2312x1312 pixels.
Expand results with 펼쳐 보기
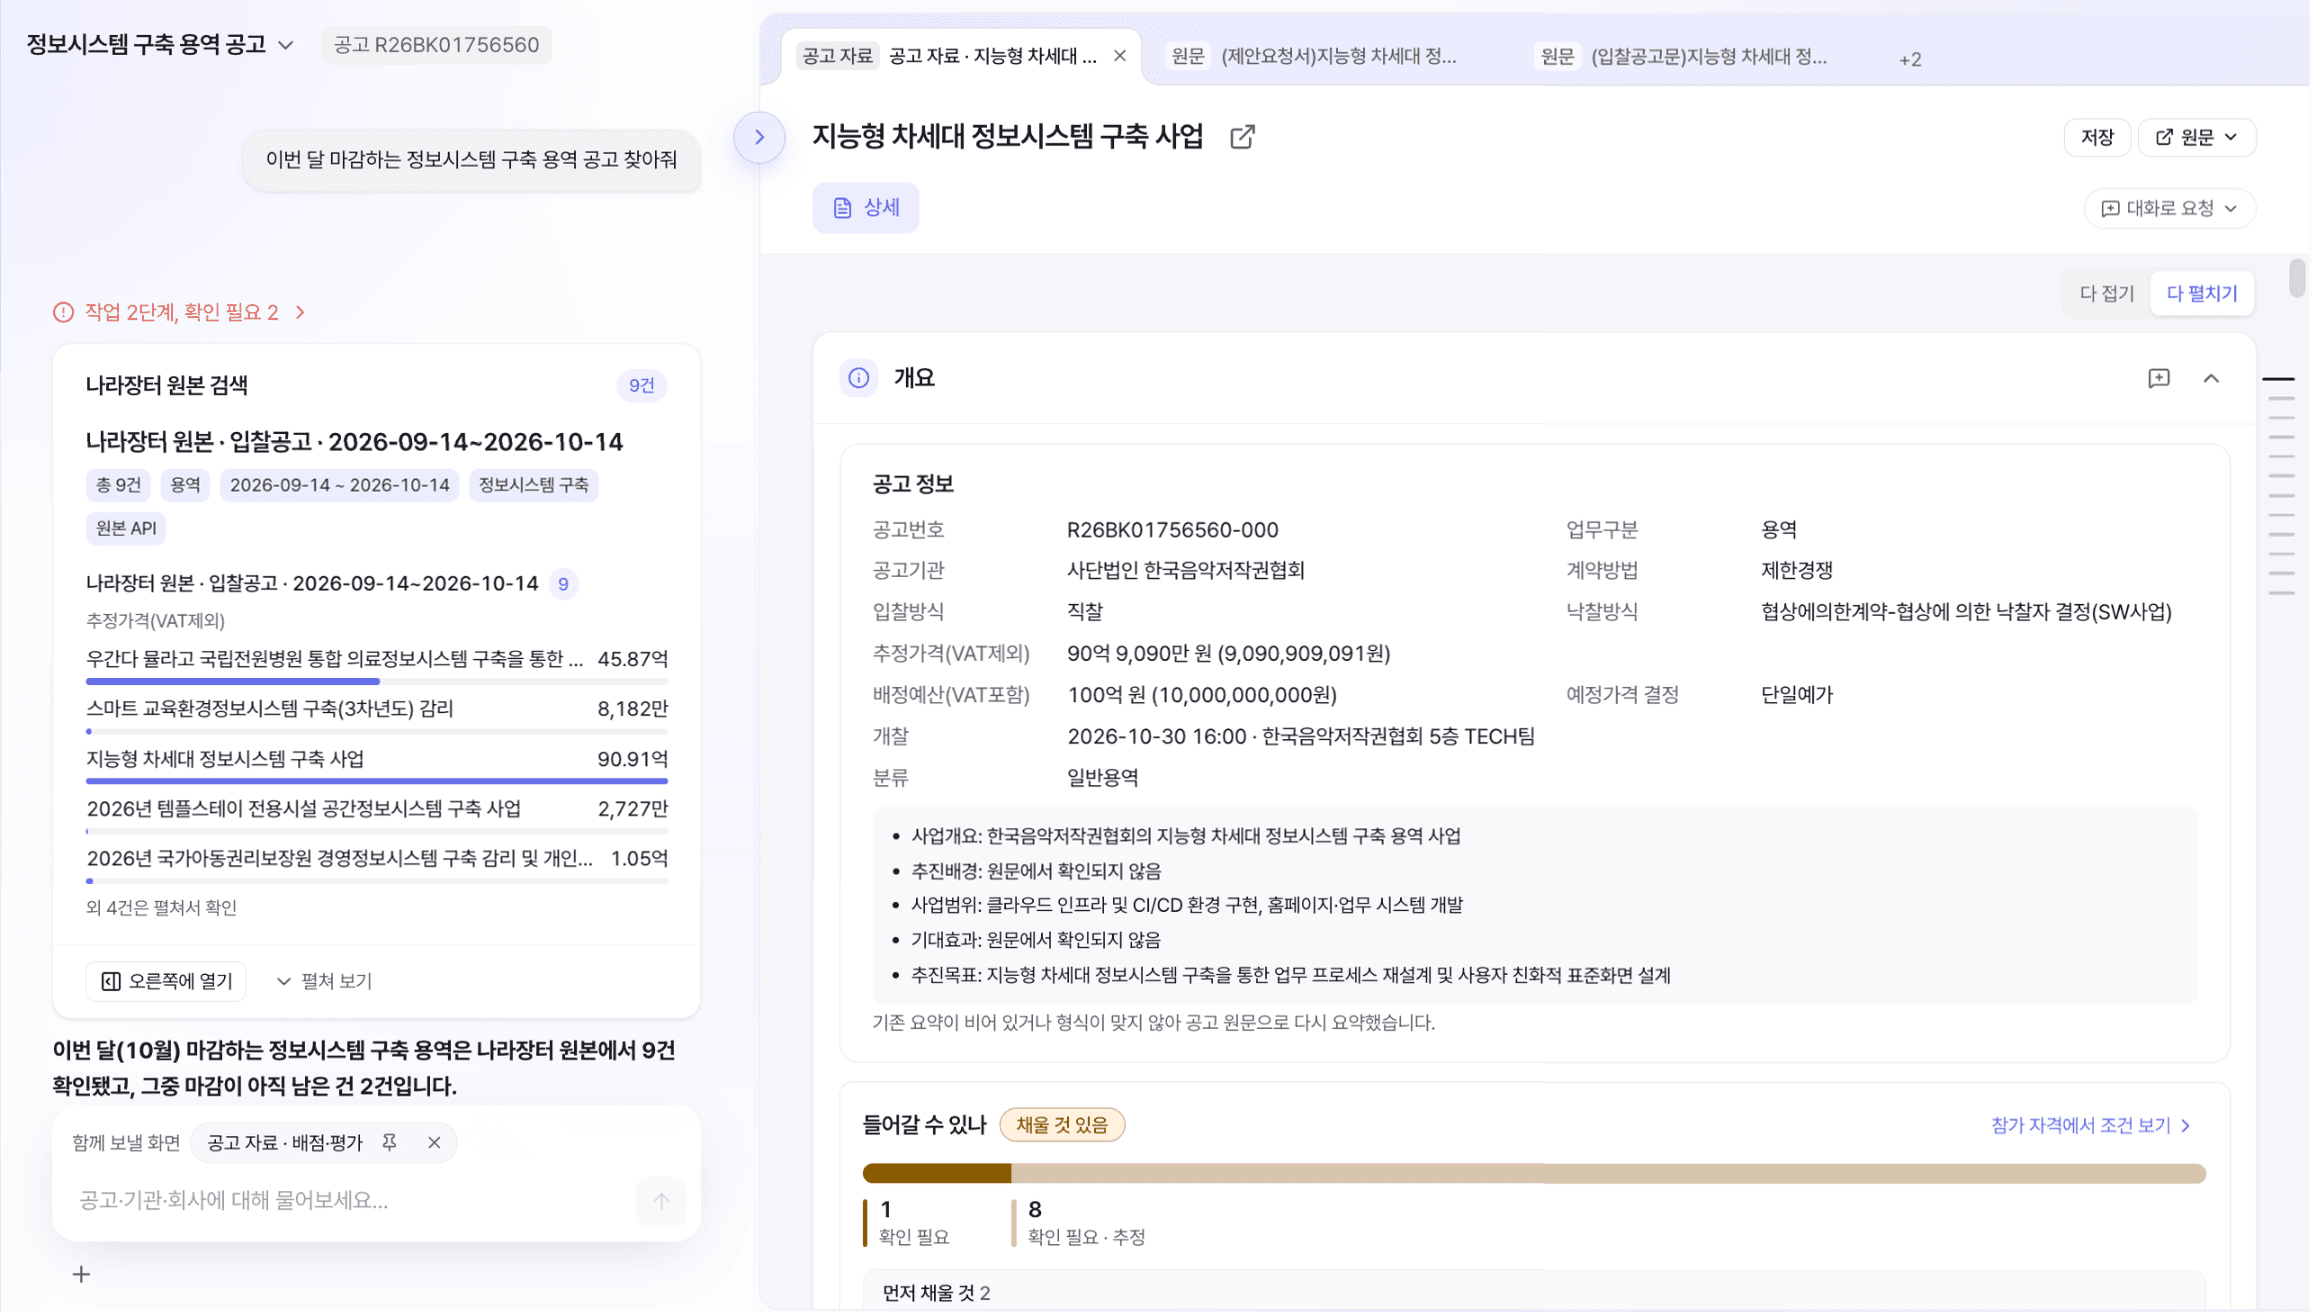(x=324, y=981)
